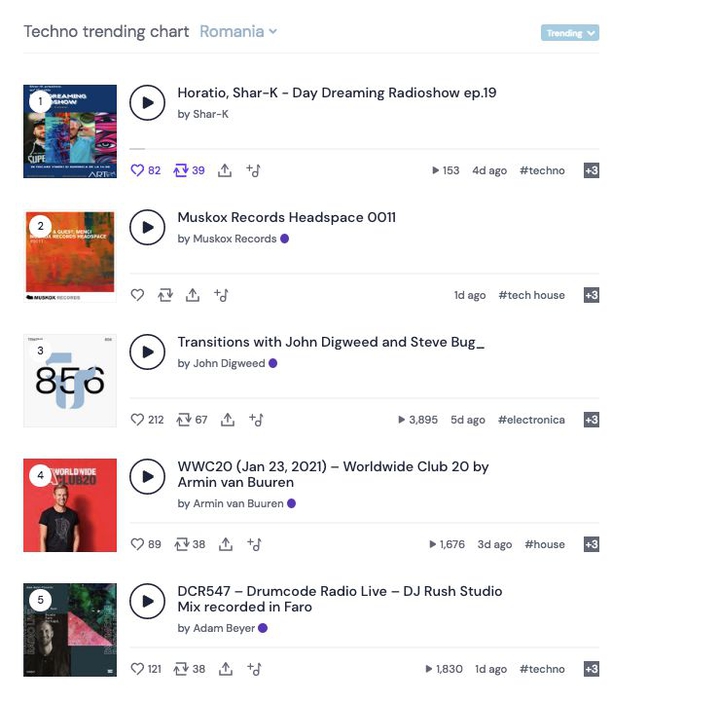Open the Romania country dropdown
Viewport: 720px width, 702px height.
point(238,31)
